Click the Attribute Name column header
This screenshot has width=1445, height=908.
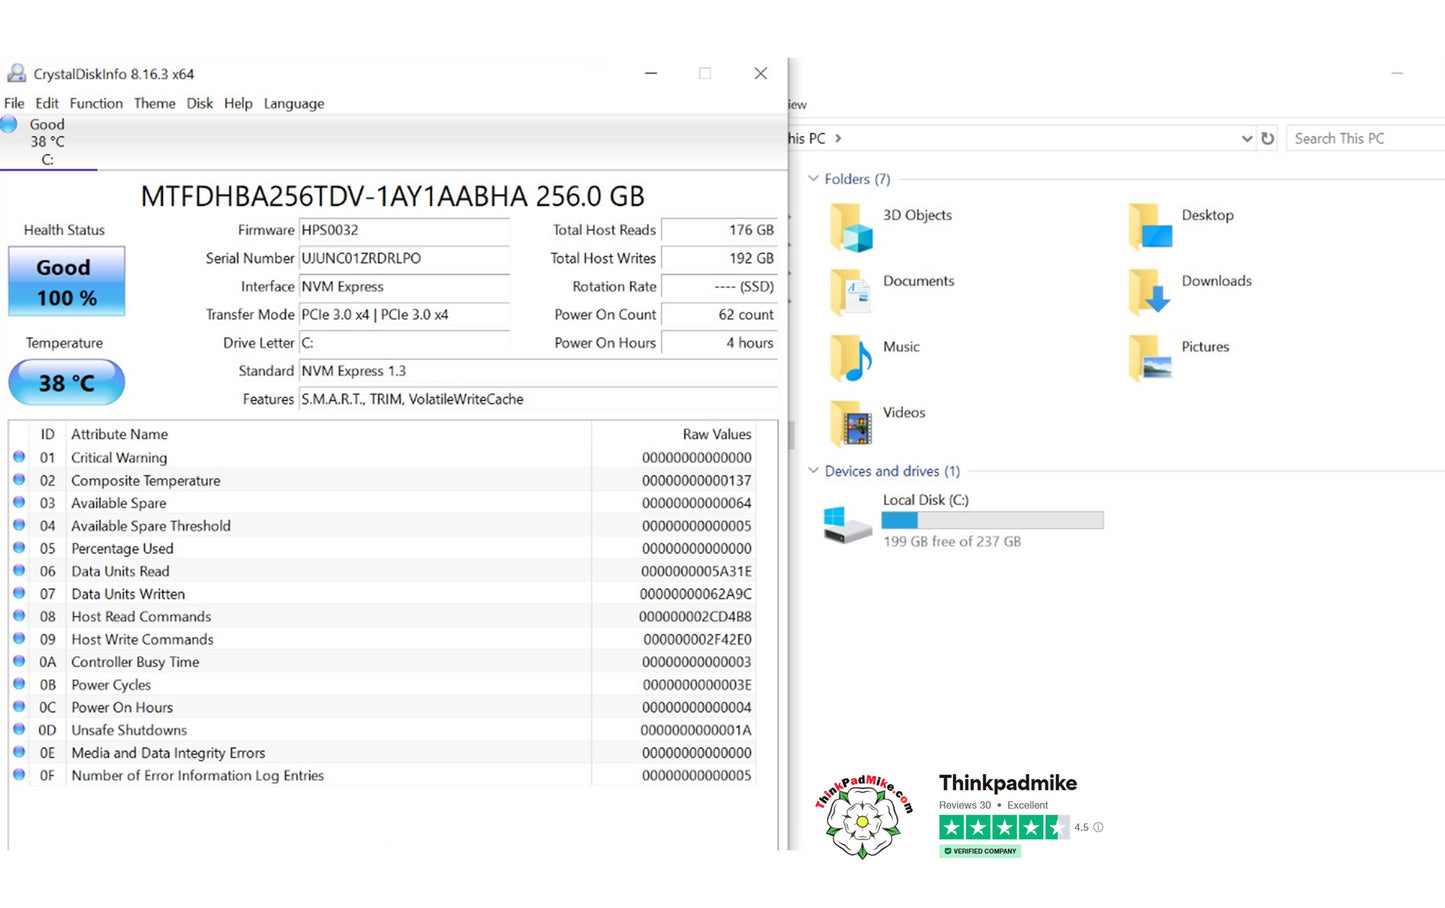119,434
